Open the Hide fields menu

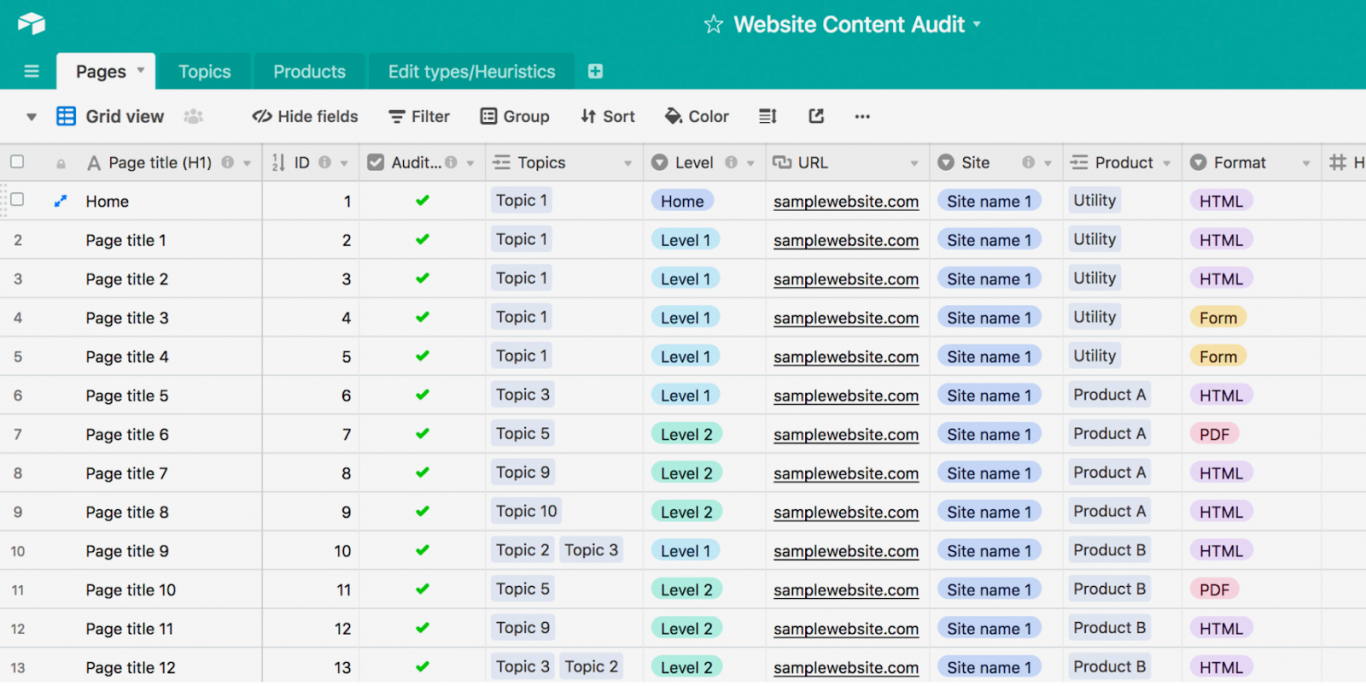pyautogui.click(x=305, y=116)
